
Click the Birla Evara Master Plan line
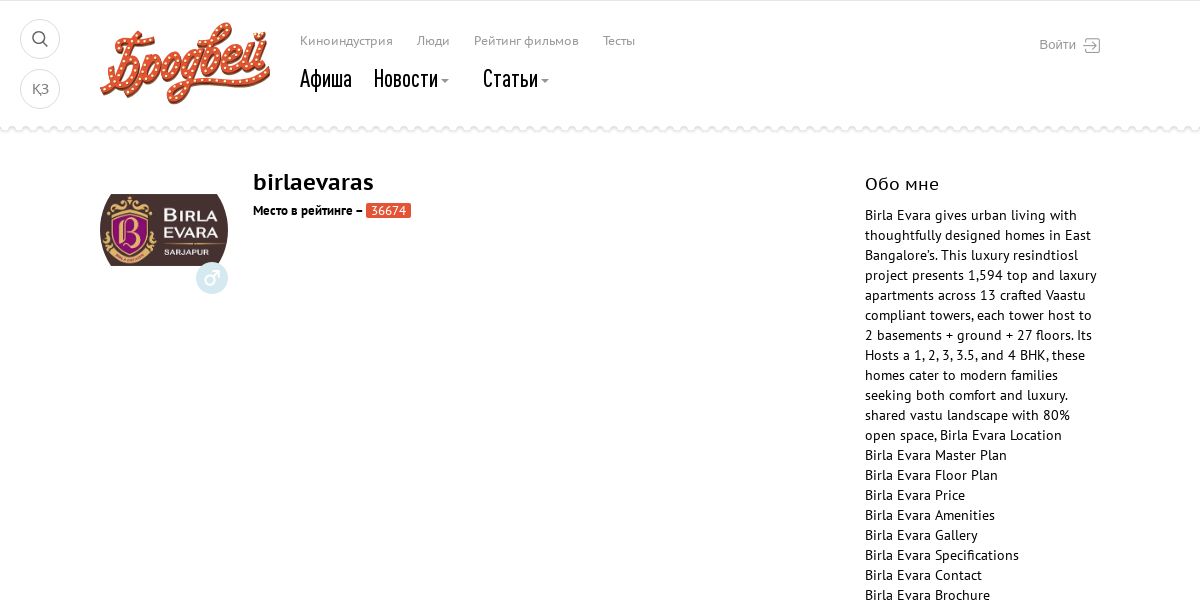[x=936, y=455]
